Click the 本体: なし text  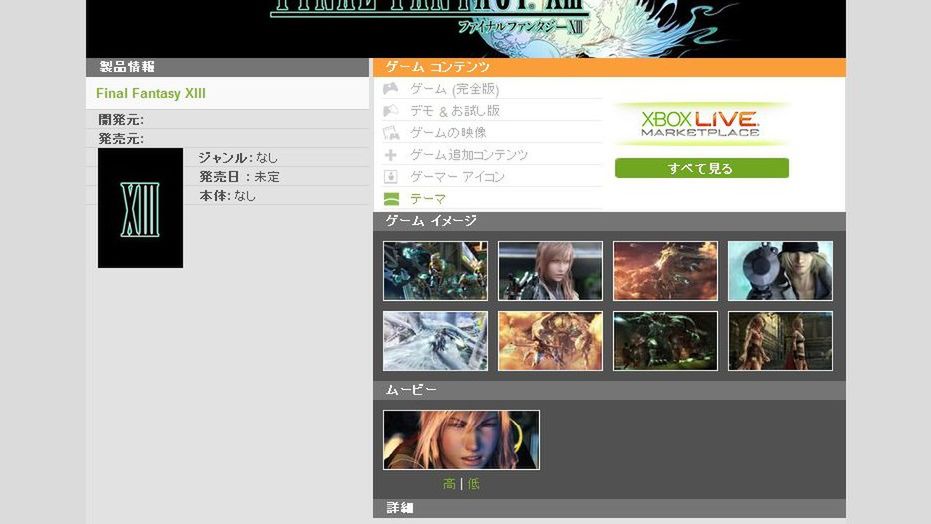227,196
